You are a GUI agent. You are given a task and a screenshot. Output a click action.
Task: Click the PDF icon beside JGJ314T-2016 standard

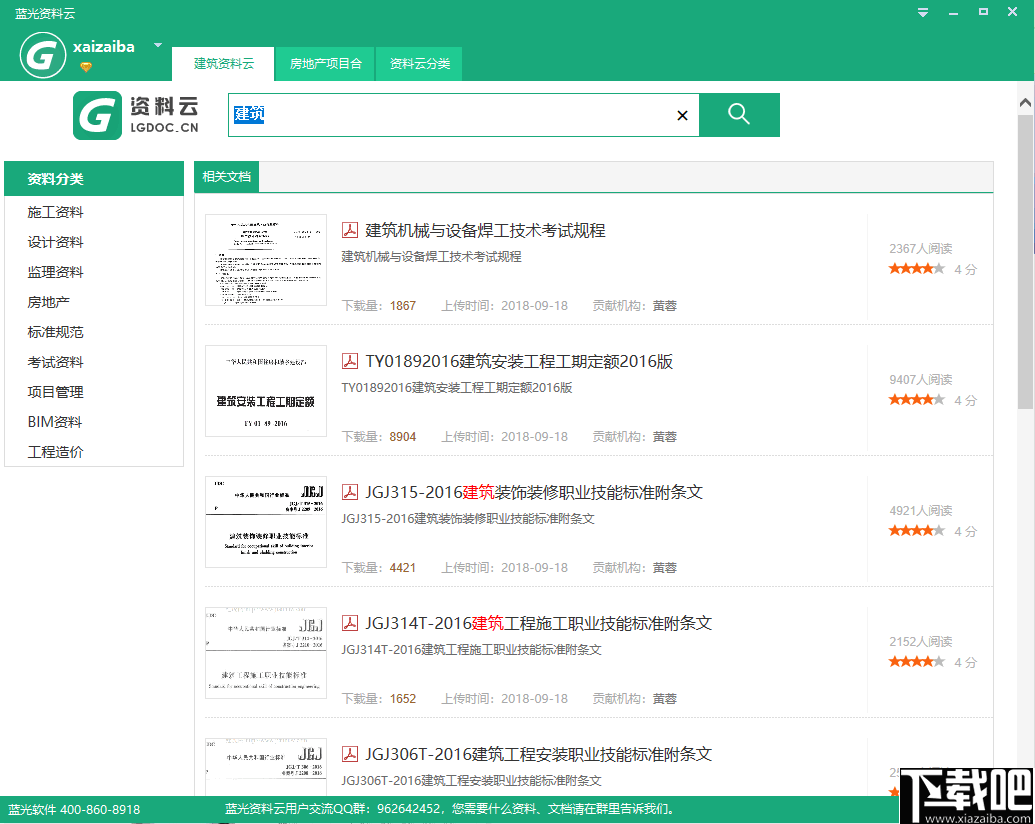coord(351,622)
